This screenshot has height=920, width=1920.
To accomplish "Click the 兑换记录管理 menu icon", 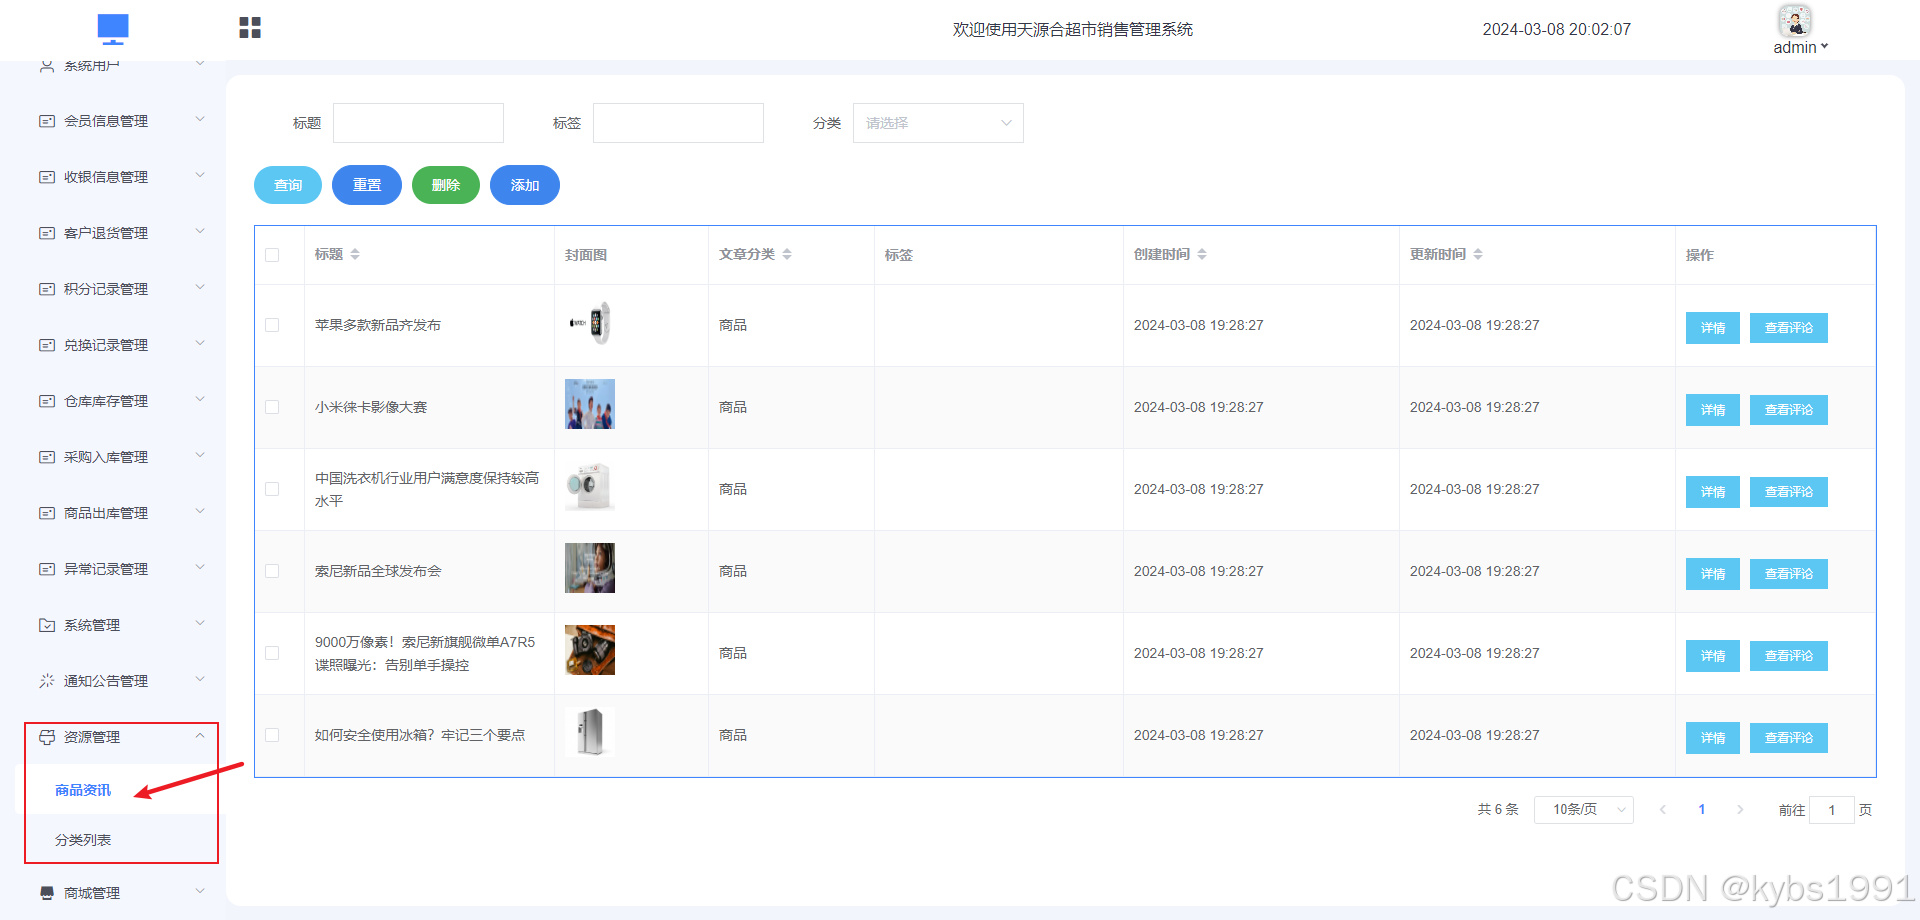I will click(47, 345).
